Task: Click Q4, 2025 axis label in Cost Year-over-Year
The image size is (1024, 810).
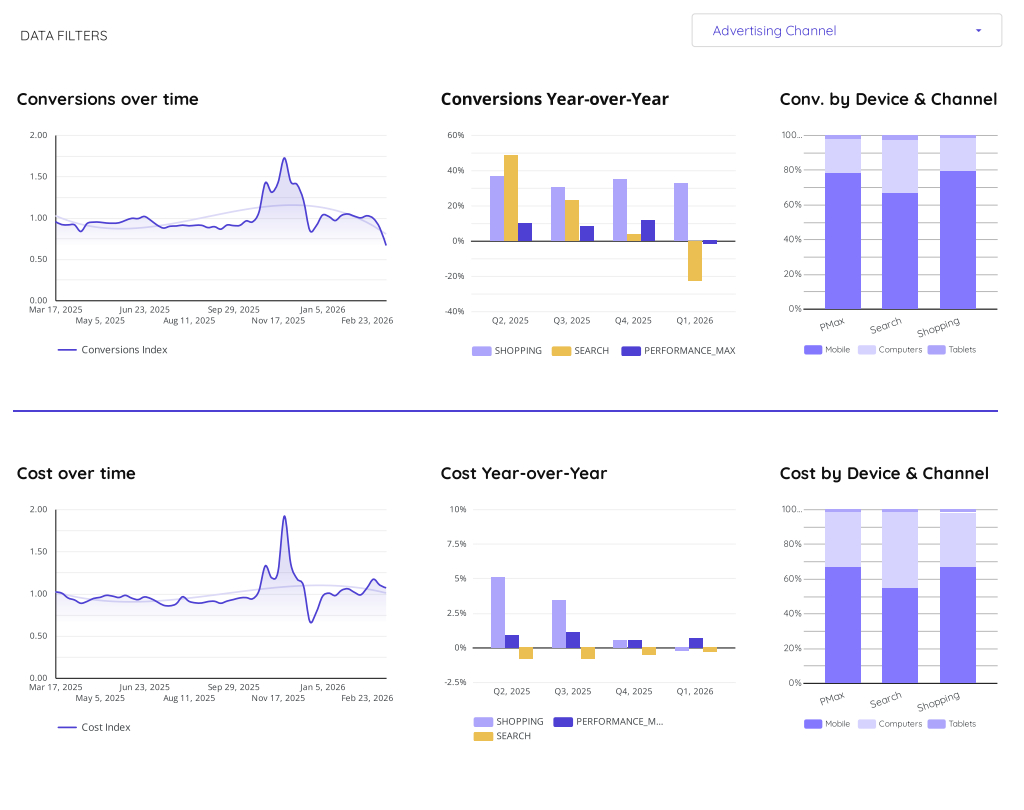Action: pos(633,692)
